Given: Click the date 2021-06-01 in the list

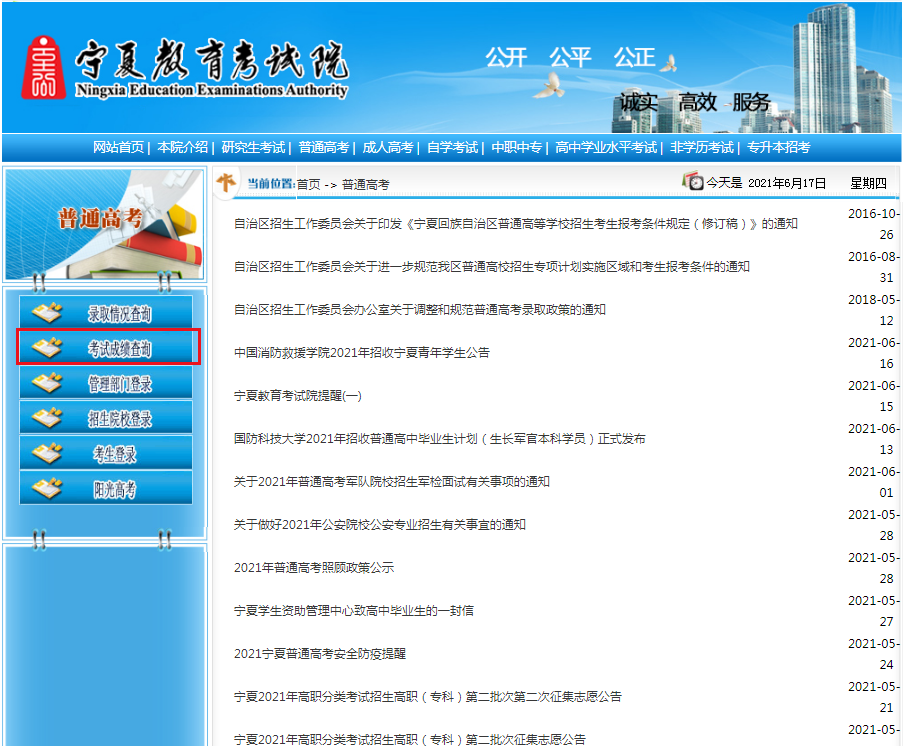Looking at the screenshot, I should (x=874, y=482).
